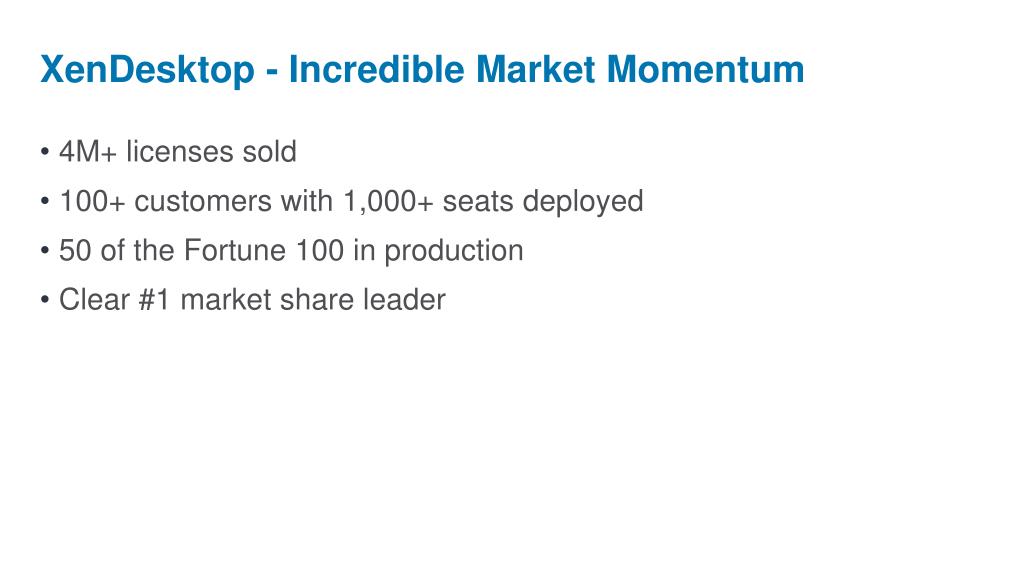Click bullet marker before "4M+ licenses sold"
The width and height of the screenshot is (1024, 576).
[44, 152]
